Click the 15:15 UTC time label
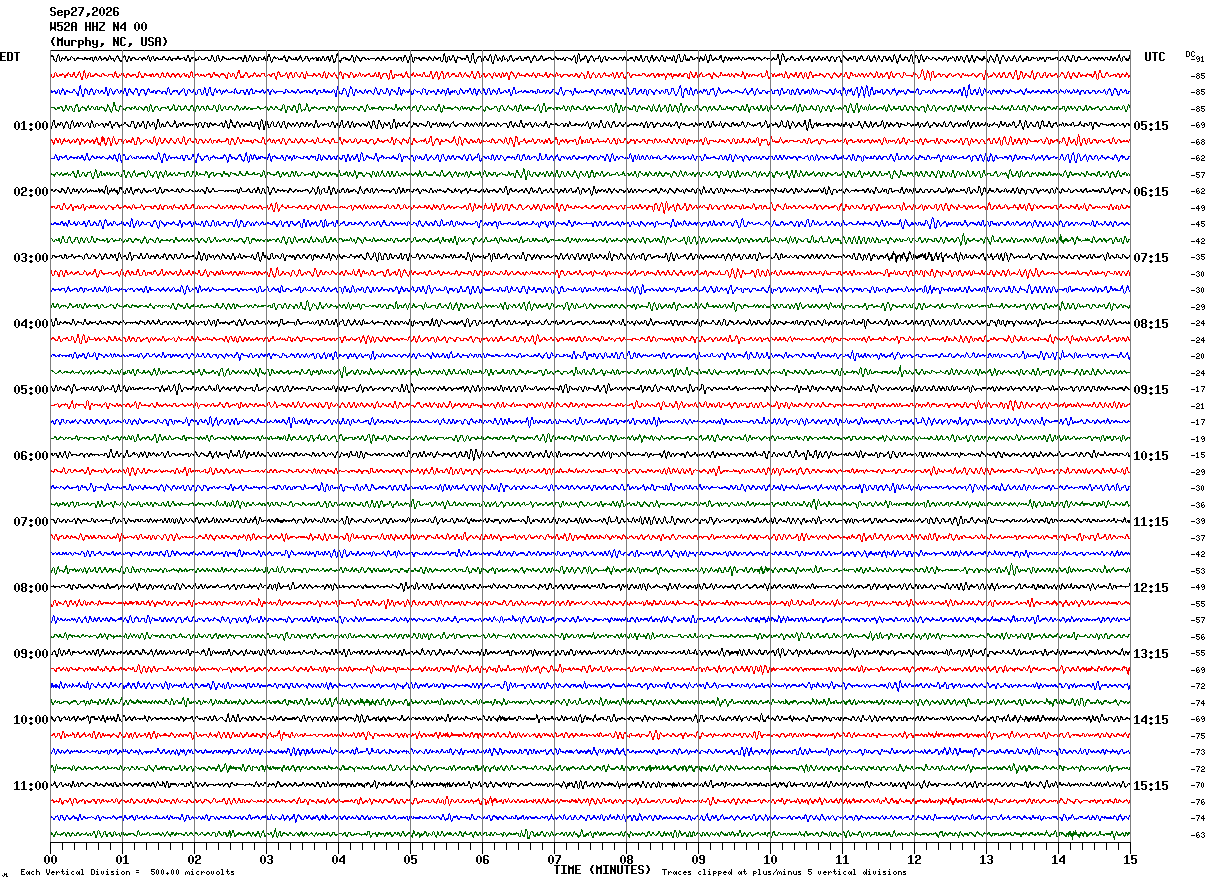Viewport: 1210px width, 886px height. click(x=1151, y=786)
